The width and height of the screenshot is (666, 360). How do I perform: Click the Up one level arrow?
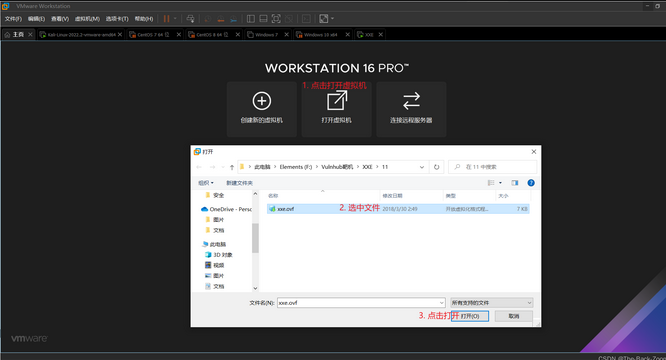pyautogui.click(x=232, y=167)
